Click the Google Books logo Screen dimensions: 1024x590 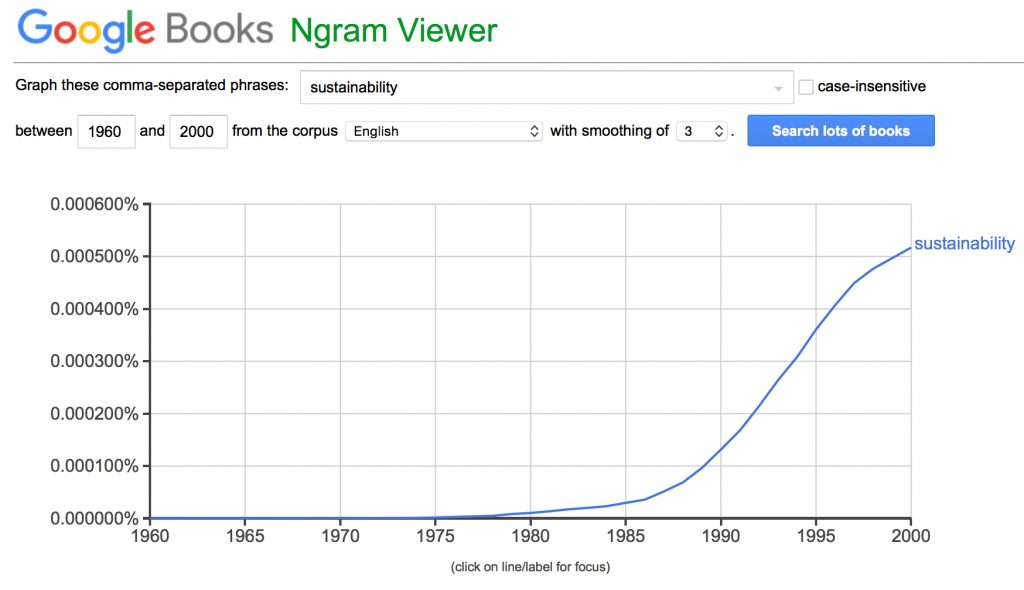145,30
